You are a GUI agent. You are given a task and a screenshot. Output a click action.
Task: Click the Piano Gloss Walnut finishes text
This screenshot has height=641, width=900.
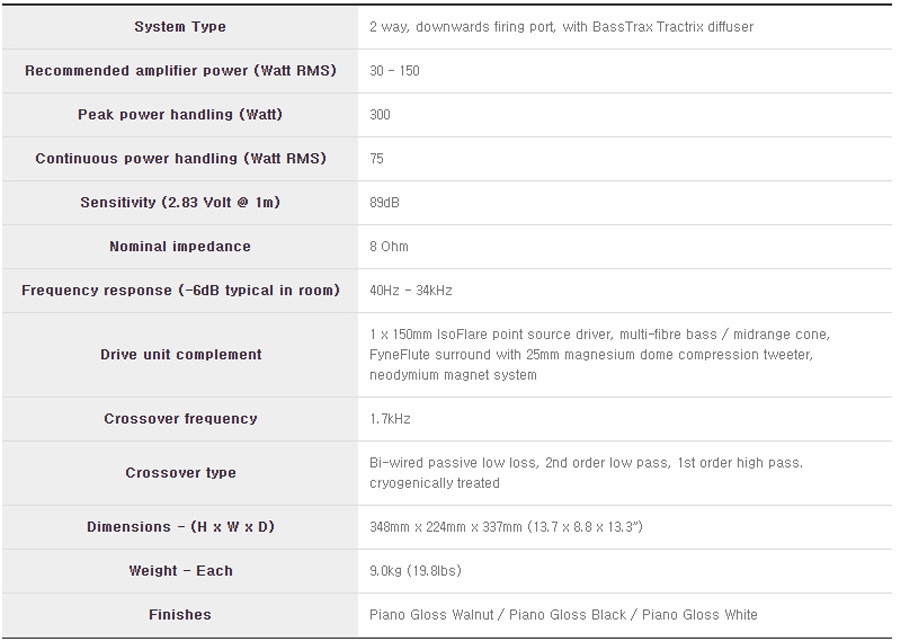[x=432, y=615]
